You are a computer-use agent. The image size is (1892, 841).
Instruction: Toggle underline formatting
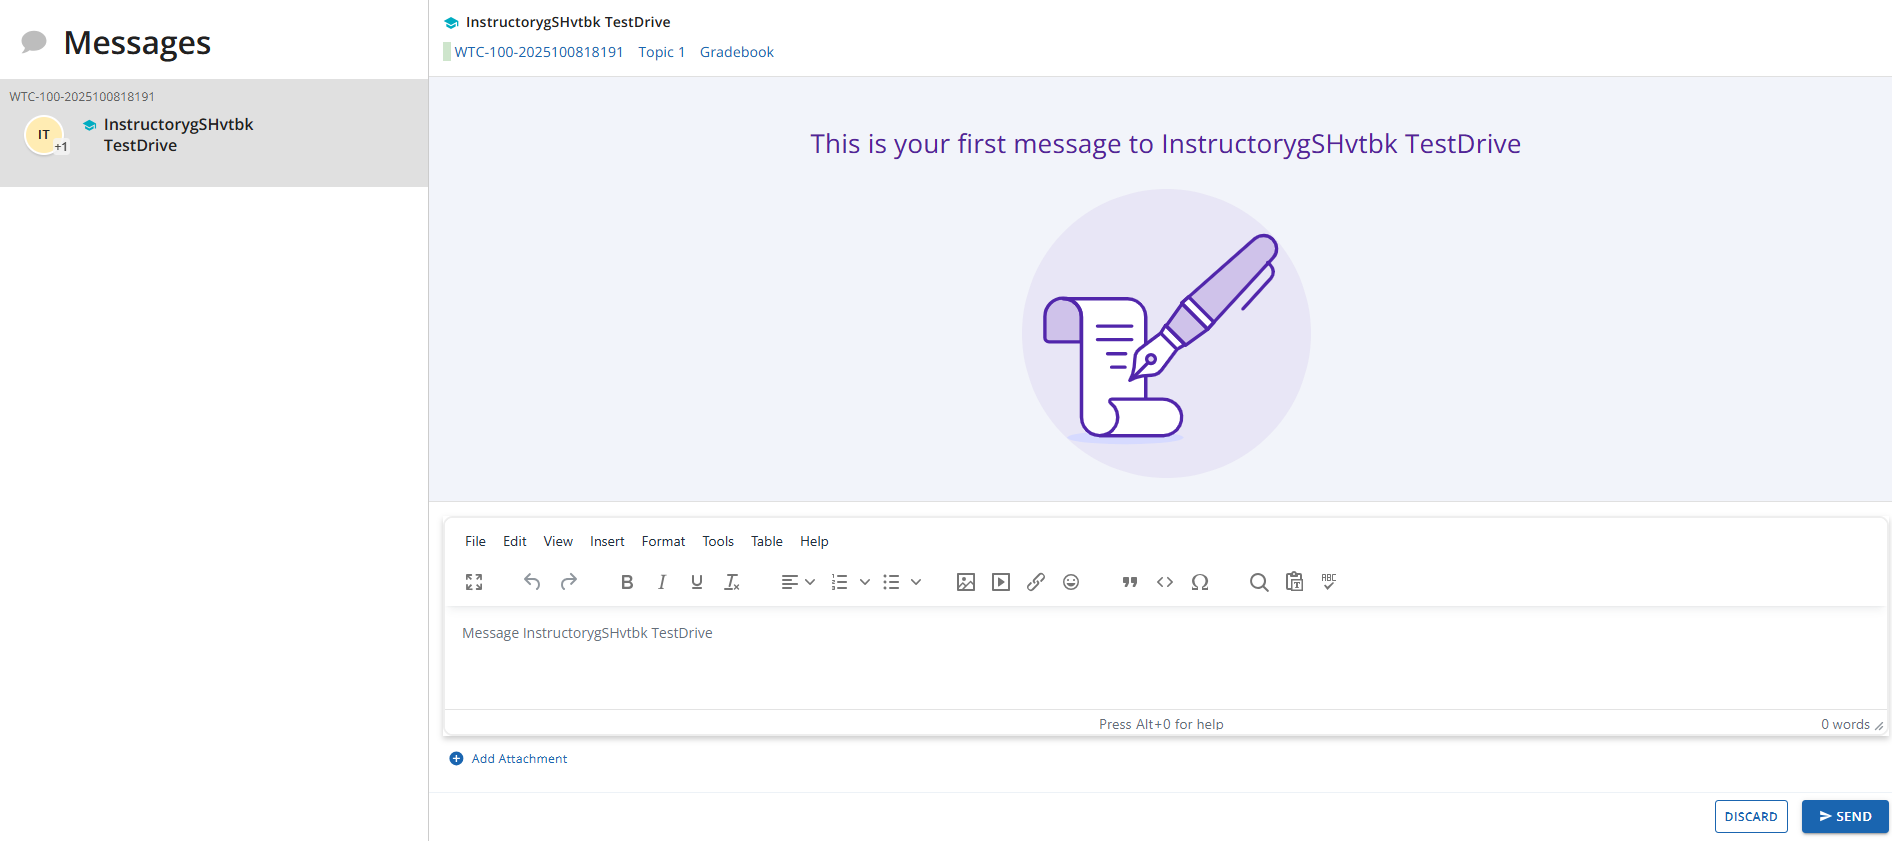(x=697, y=582)
